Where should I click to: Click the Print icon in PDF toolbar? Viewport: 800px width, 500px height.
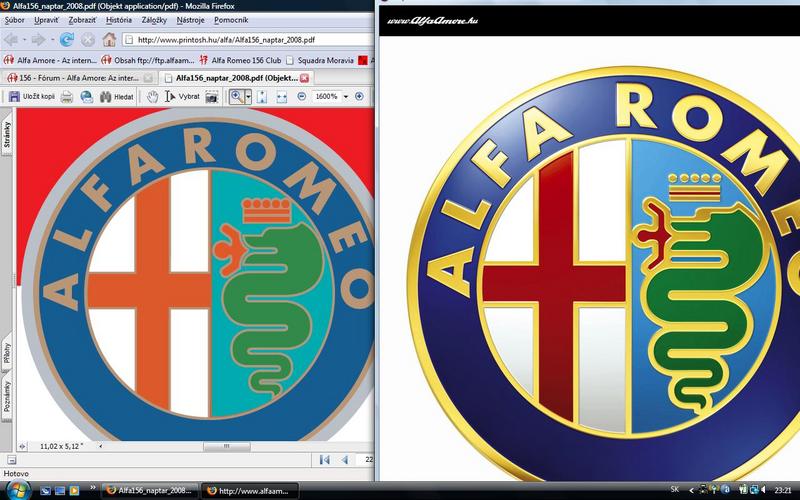67,96
